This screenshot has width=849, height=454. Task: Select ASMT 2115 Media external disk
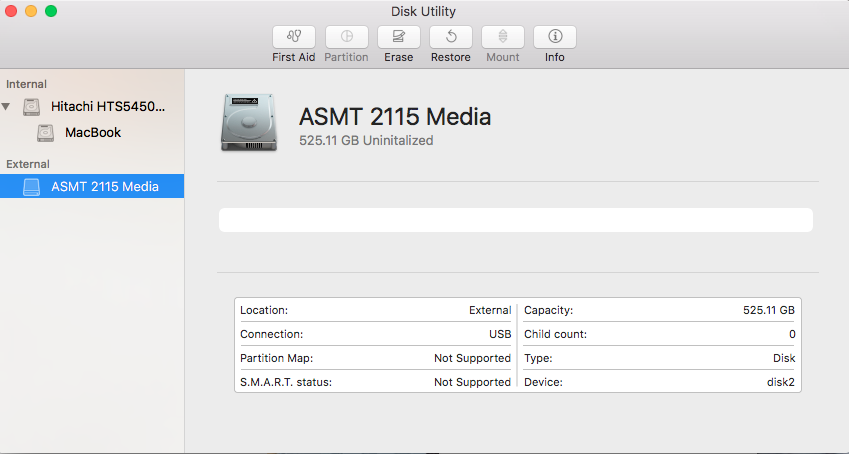104,186
